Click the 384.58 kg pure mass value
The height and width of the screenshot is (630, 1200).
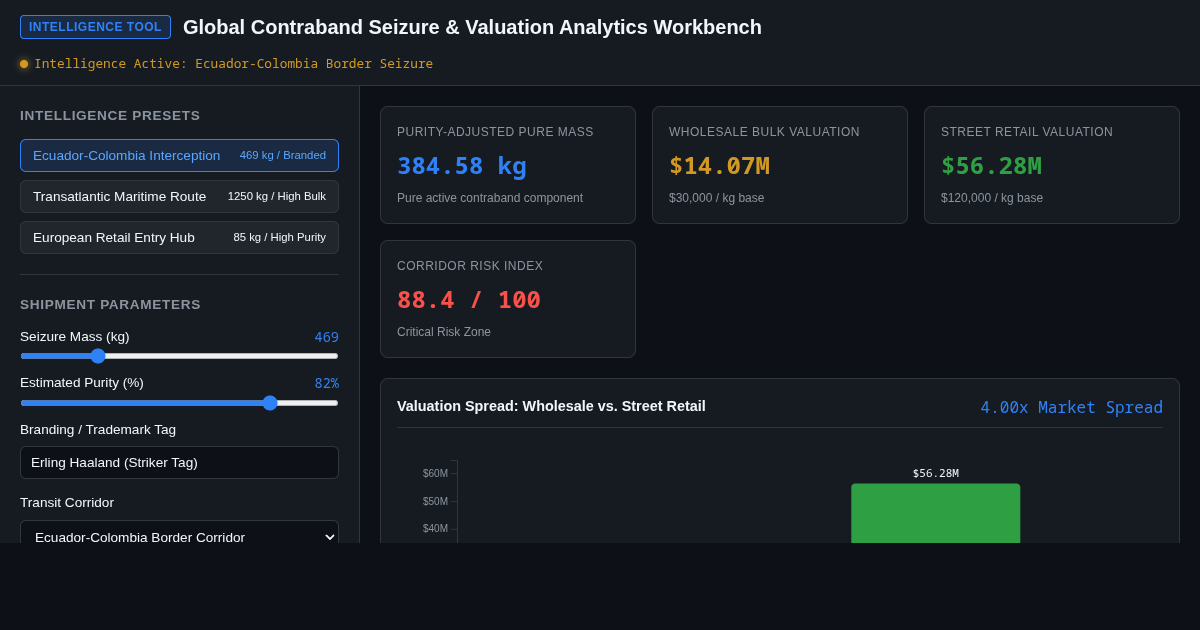click(462, 166)
